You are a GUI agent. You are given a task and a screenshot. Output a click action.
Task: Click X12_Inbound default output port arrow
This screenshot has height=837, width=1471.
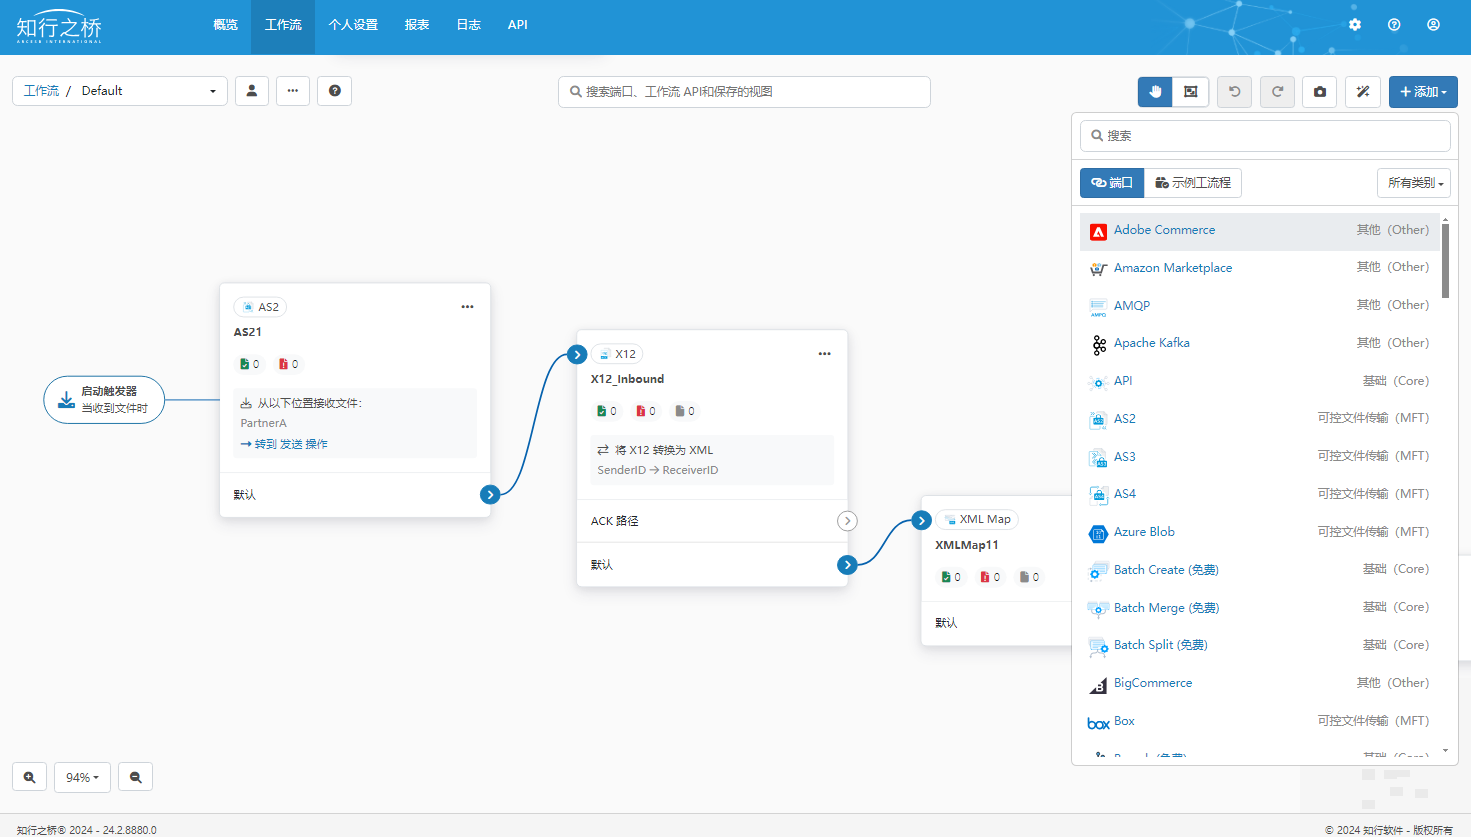(847, 565)
